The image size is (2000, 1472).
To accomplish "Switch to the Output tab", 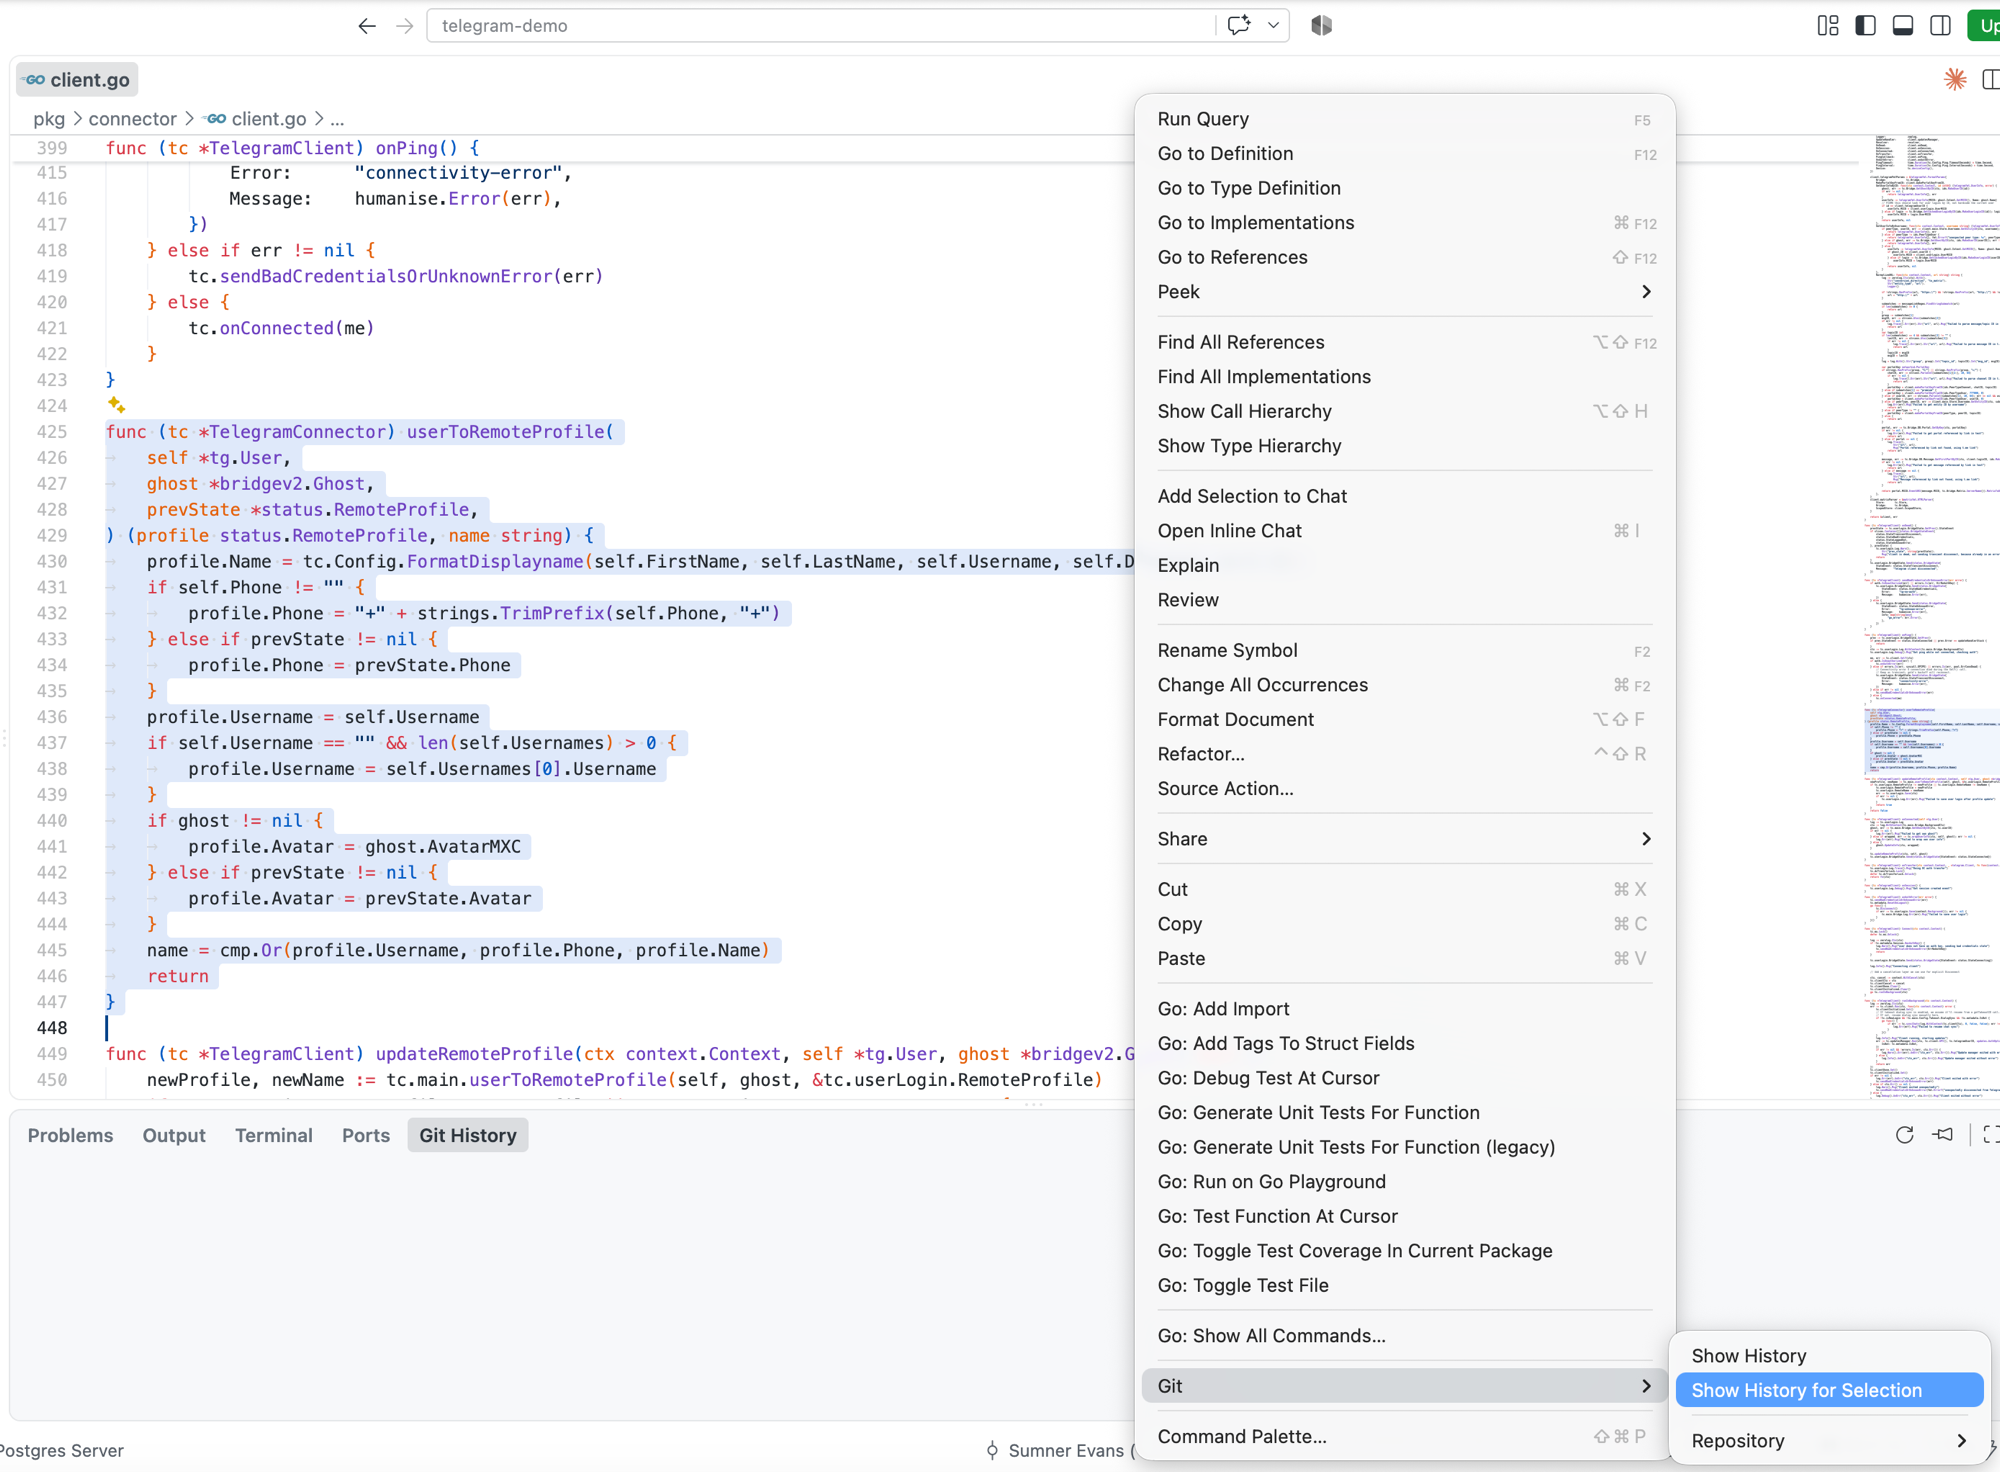I will (174, 1135).
